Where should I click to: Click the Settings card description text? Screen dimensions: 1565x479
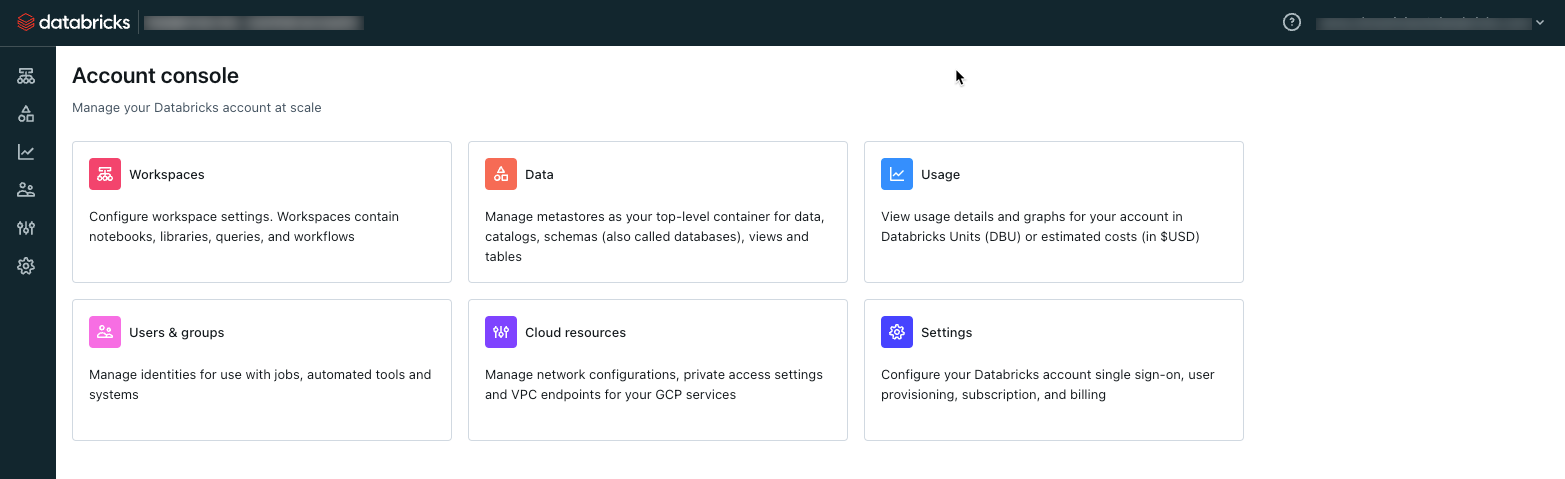(1047, 385)
